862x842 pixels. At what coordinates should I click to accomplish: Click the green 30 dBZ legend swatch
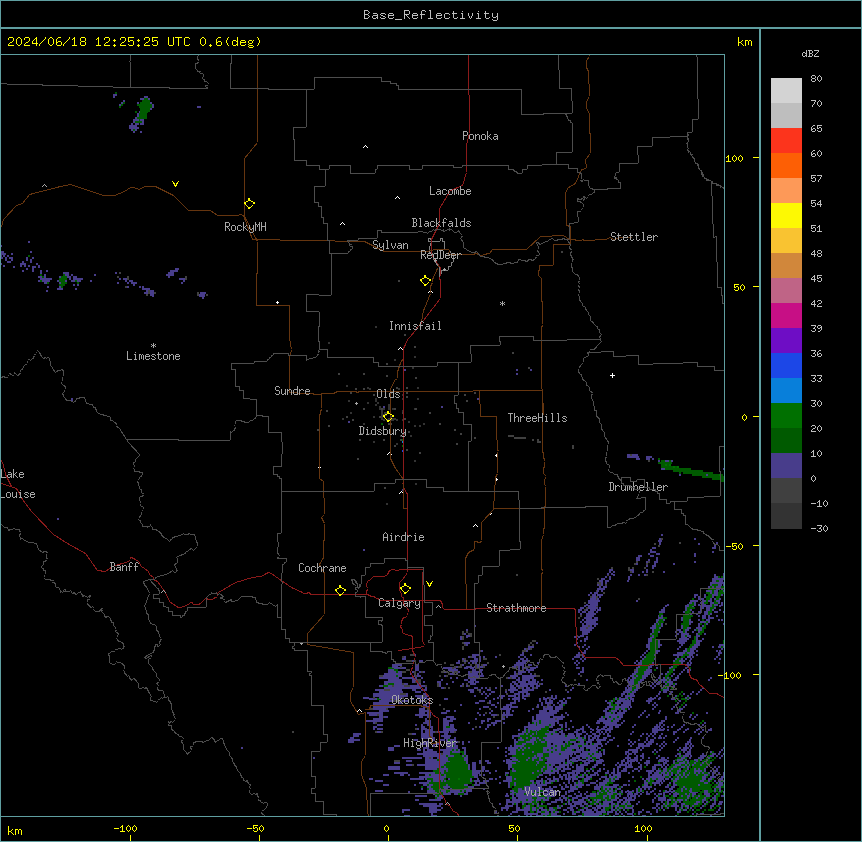tap(786, 416)
